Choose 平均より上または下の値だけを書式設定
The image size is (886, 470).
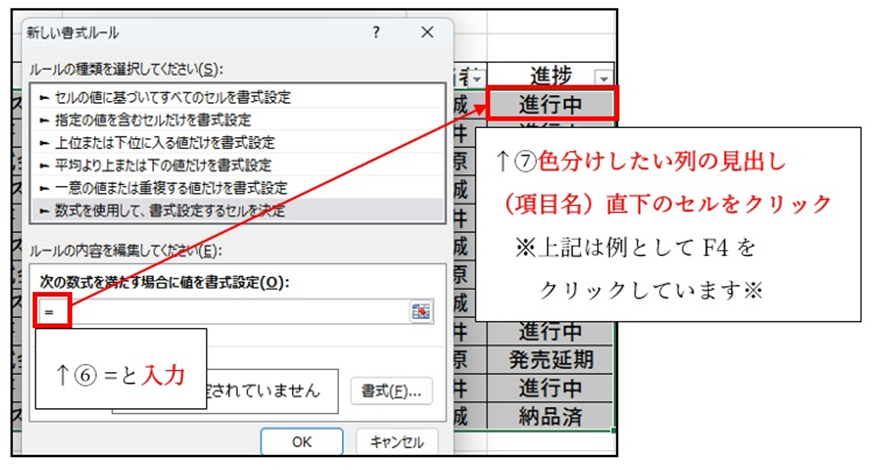(x=160, y=164)
